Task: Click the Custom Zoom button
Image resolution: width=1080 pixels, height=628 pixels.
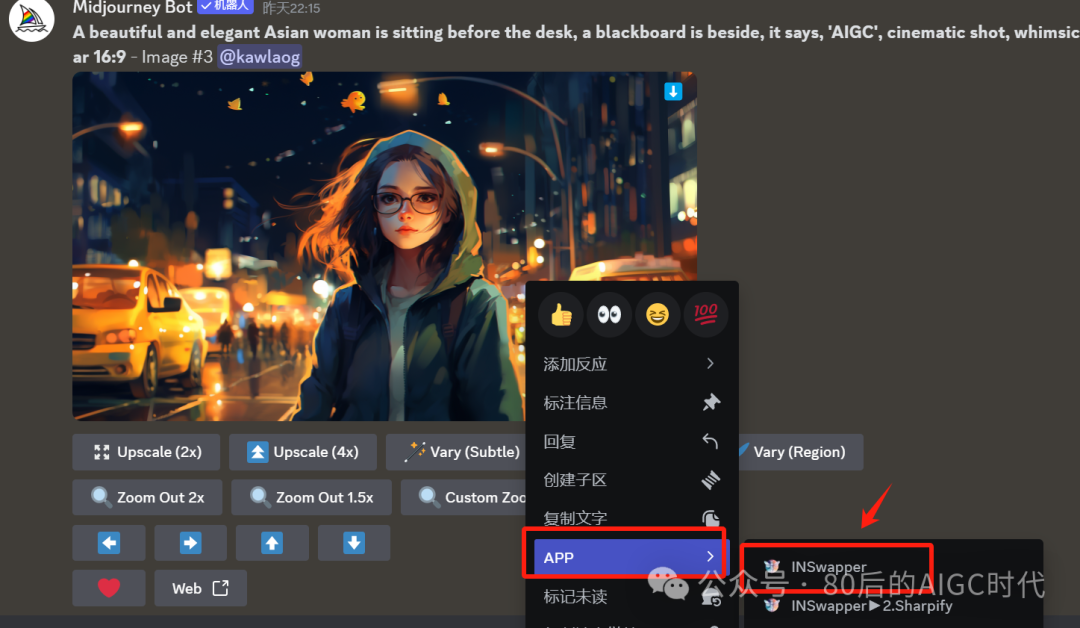Action: [465, 497]
